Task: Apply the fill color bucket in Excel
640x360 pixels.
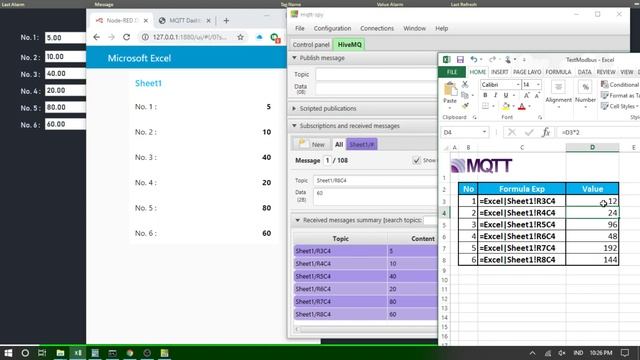Action: click(506, 107)
